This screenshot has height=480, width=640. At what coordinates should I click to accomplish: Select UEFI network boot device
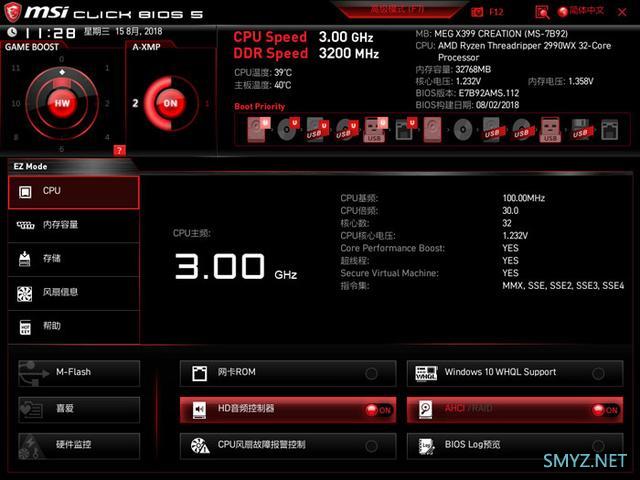[405, 130]
